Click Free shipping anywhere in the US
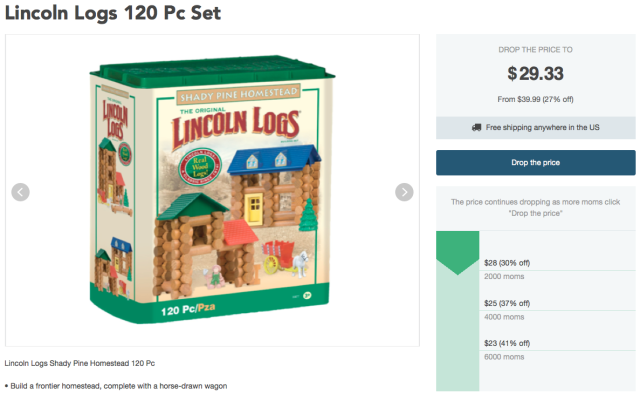Image resolution: width=640 pixels, height=394 pixels. pyautogui.click(x=542, y=127)
